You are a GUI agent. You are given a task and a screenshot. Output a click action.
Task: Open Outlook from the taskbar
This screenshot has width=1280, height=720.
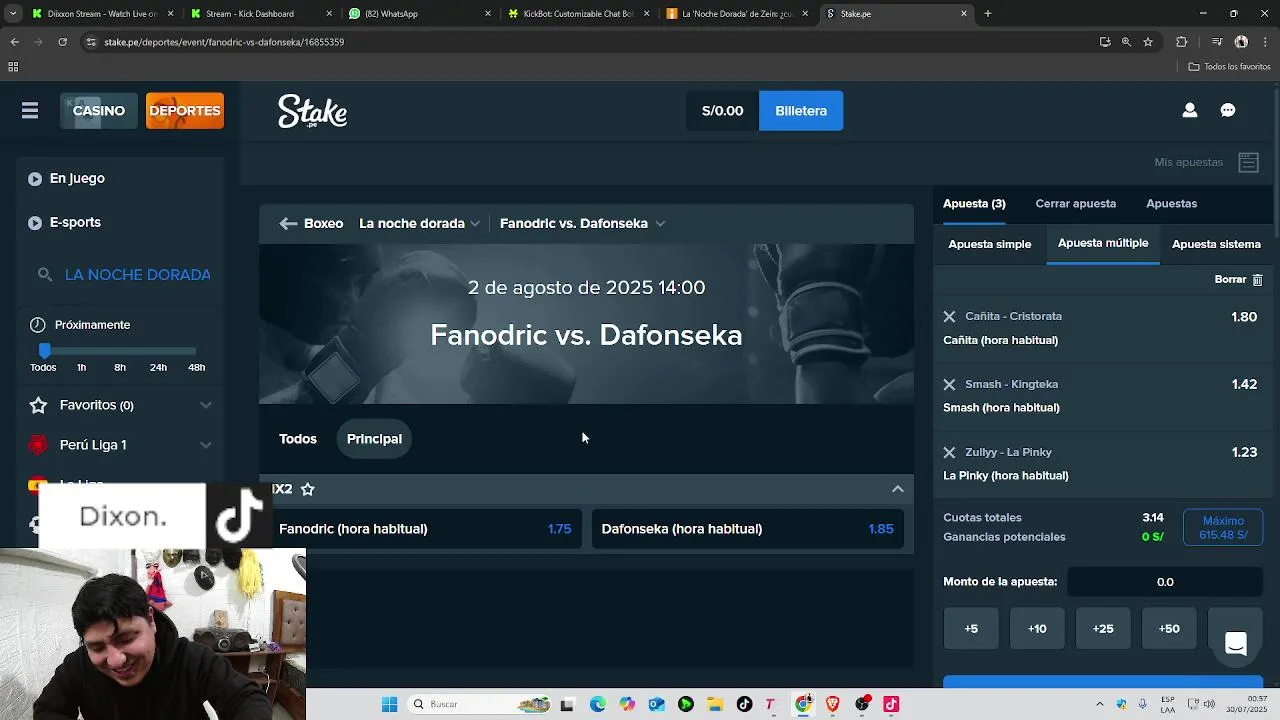[x=656, y=704]
